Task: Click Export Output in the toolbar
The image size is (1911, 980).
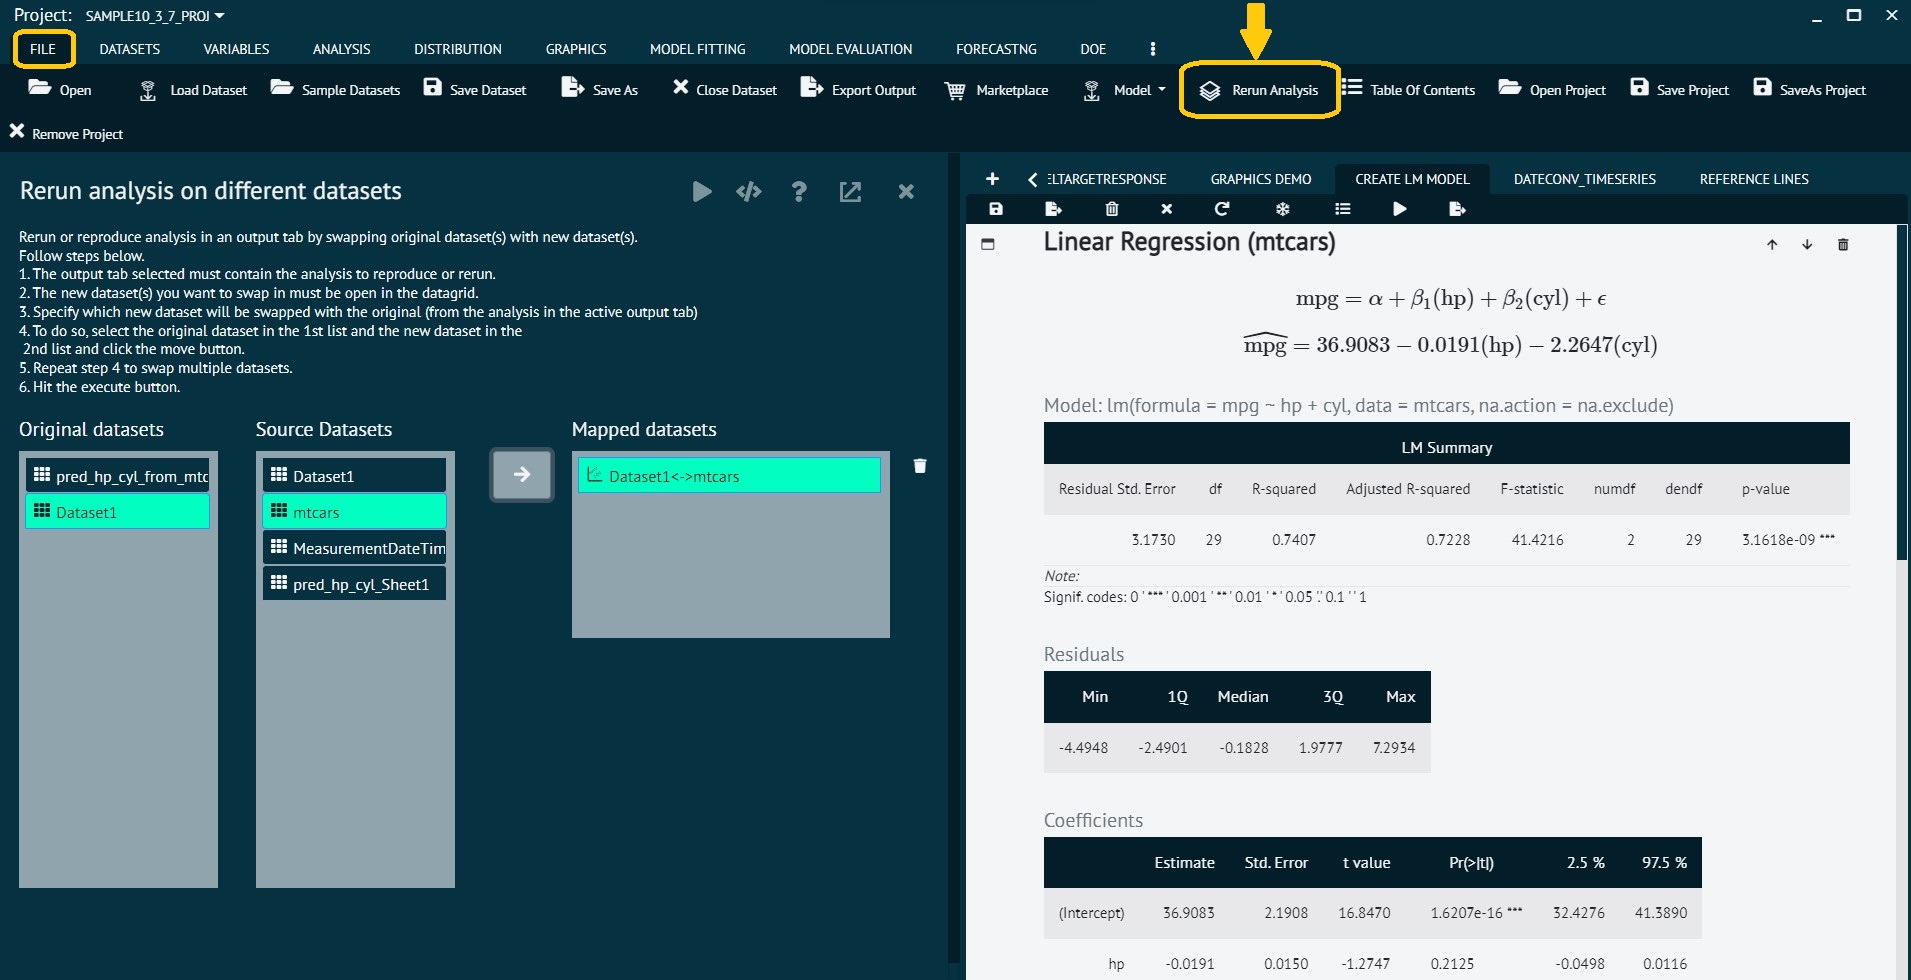Action: (859, 90)
